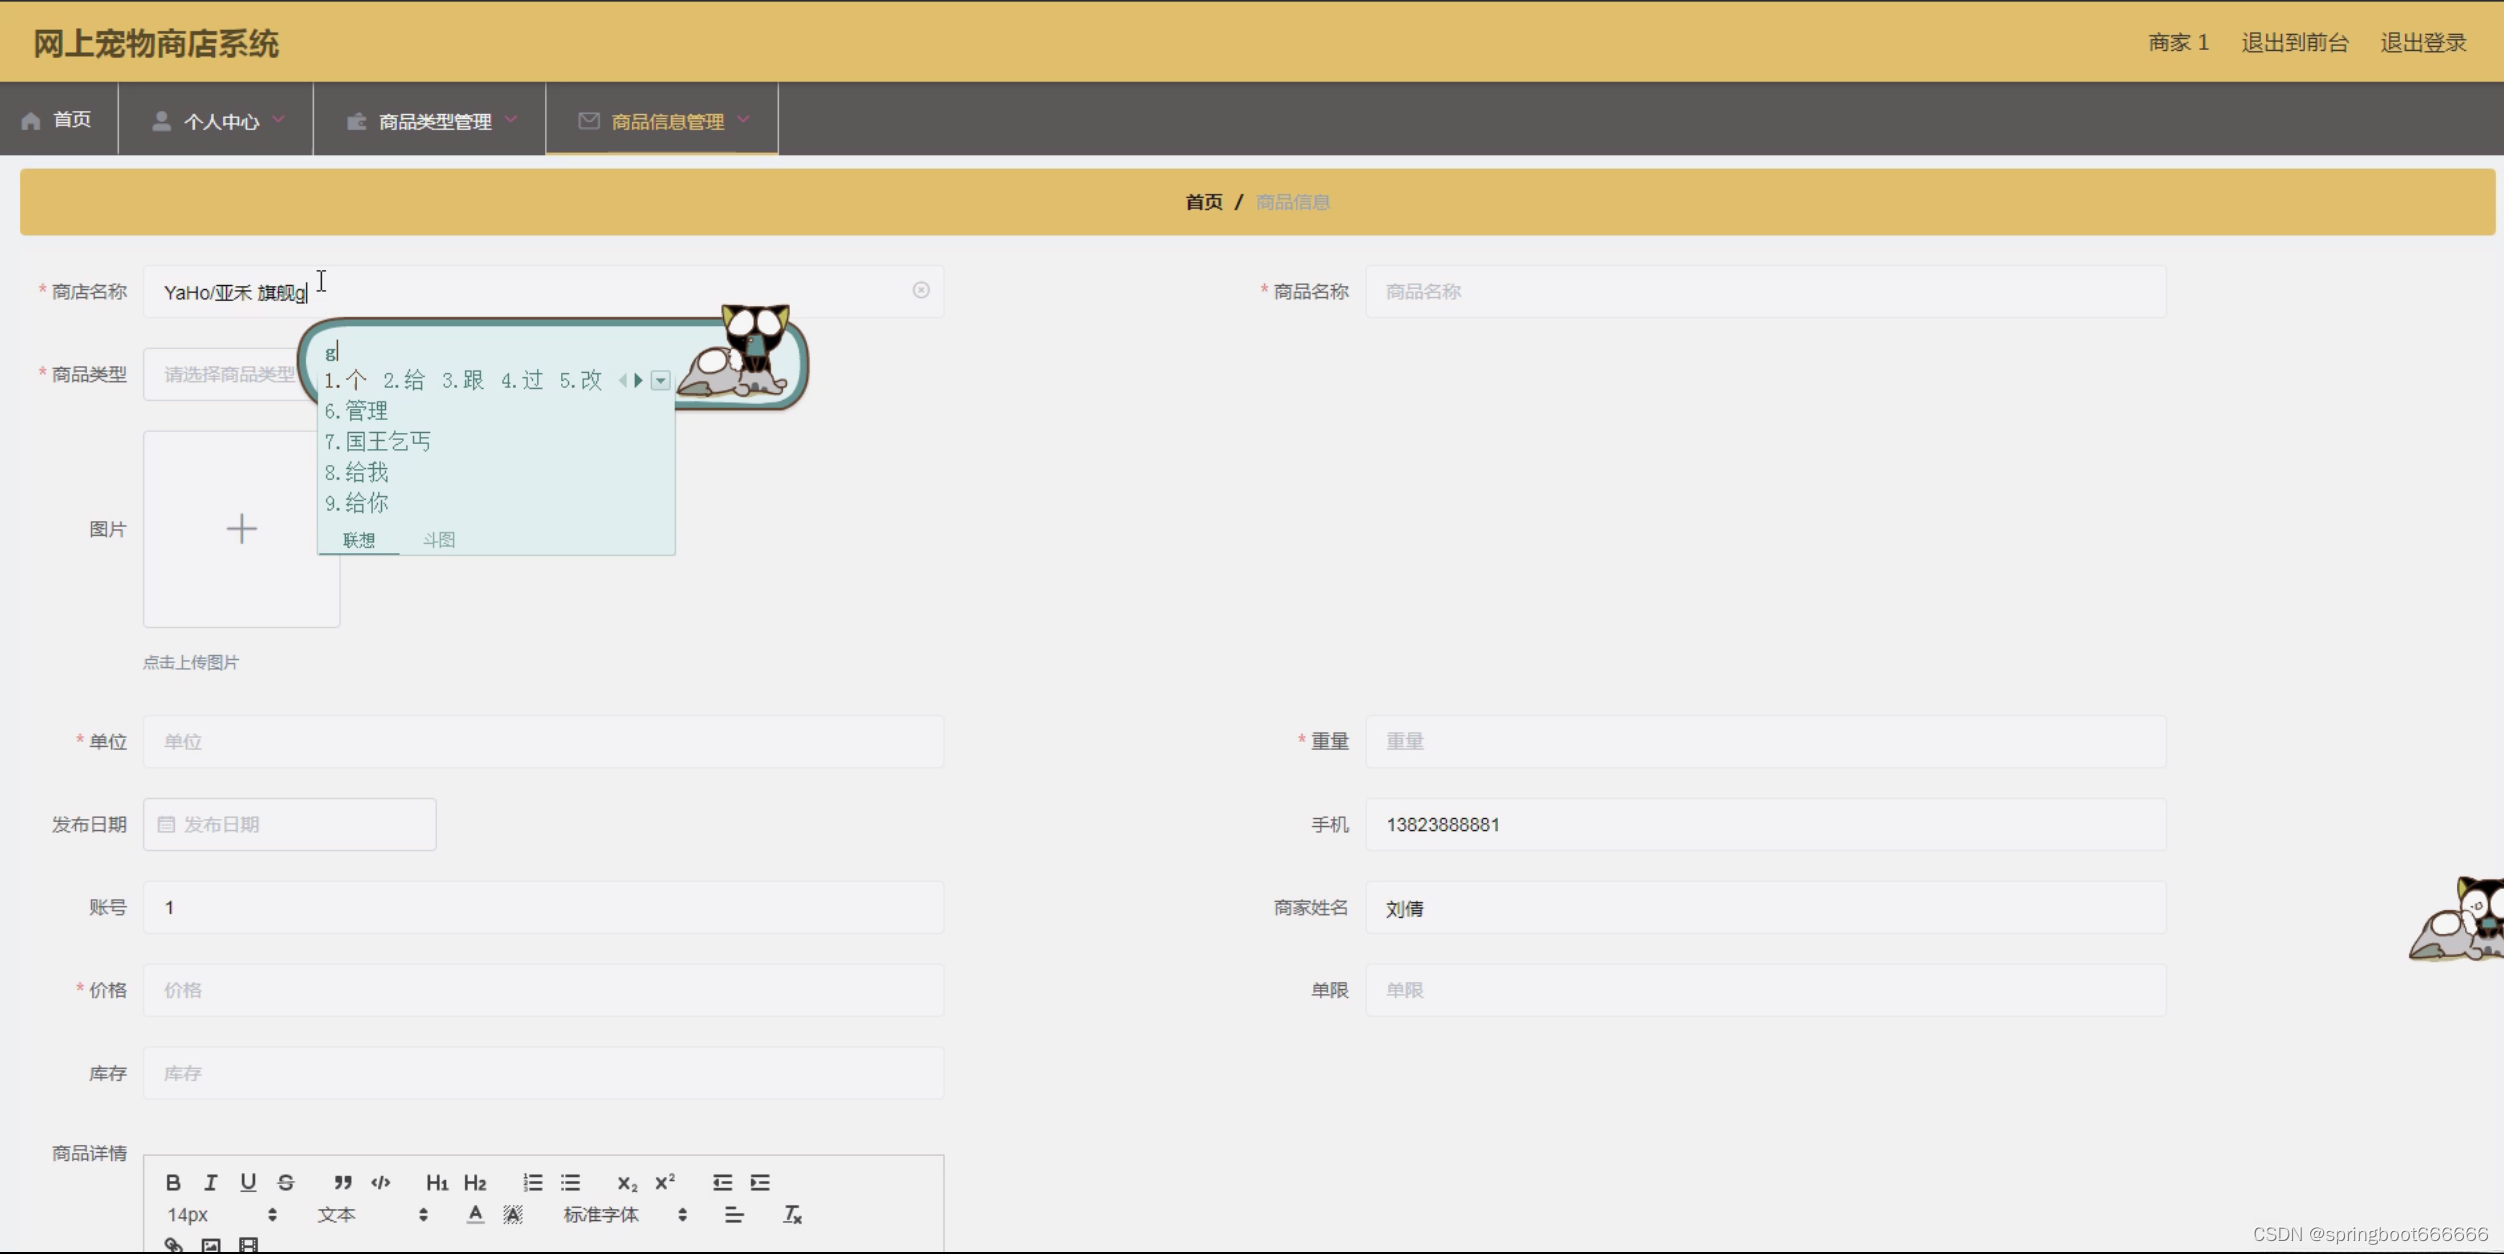Viewport: 2504px width, 1254px height.
Task: Insert an ordered numbered list
Action: [x=533, y=1182]
